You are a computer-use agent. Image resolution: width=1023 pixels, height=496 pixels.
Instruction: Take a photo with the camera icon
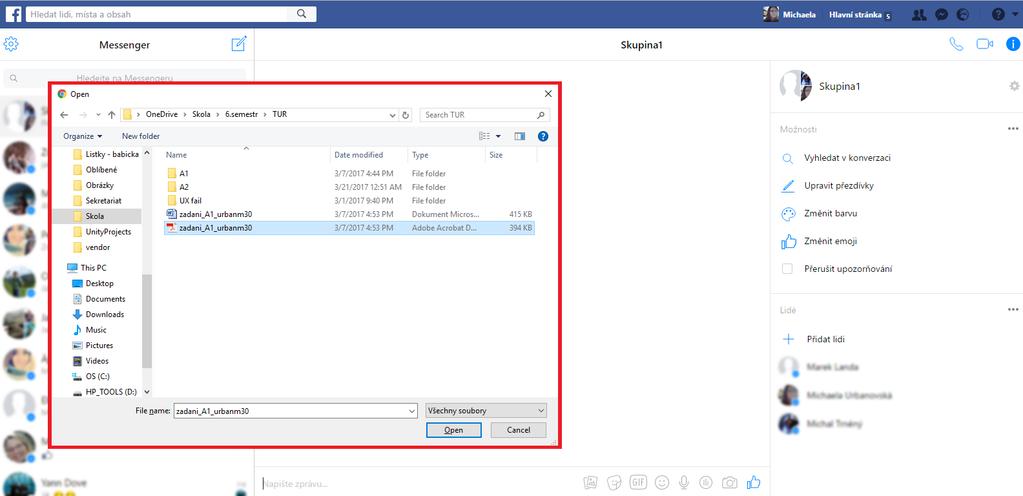[729, 483]
